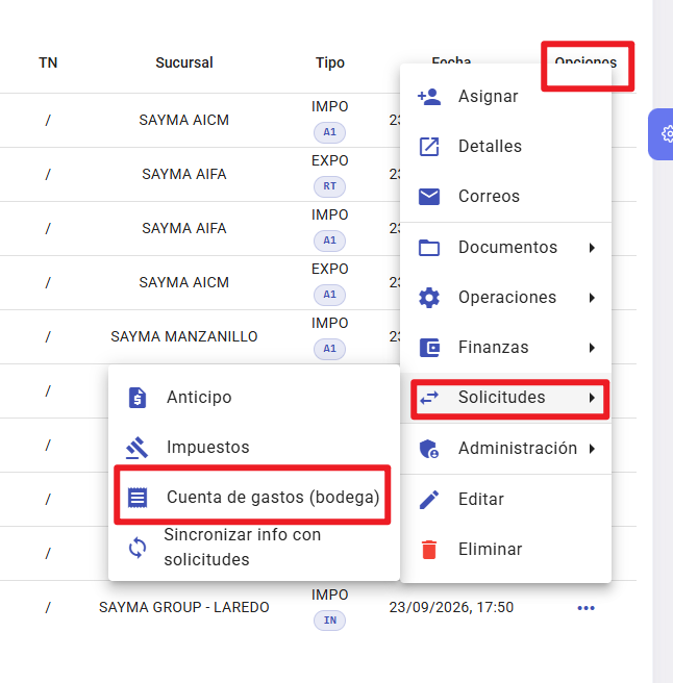
Task: Click the Documentos folder icon
Action: (x=429, y=247)
